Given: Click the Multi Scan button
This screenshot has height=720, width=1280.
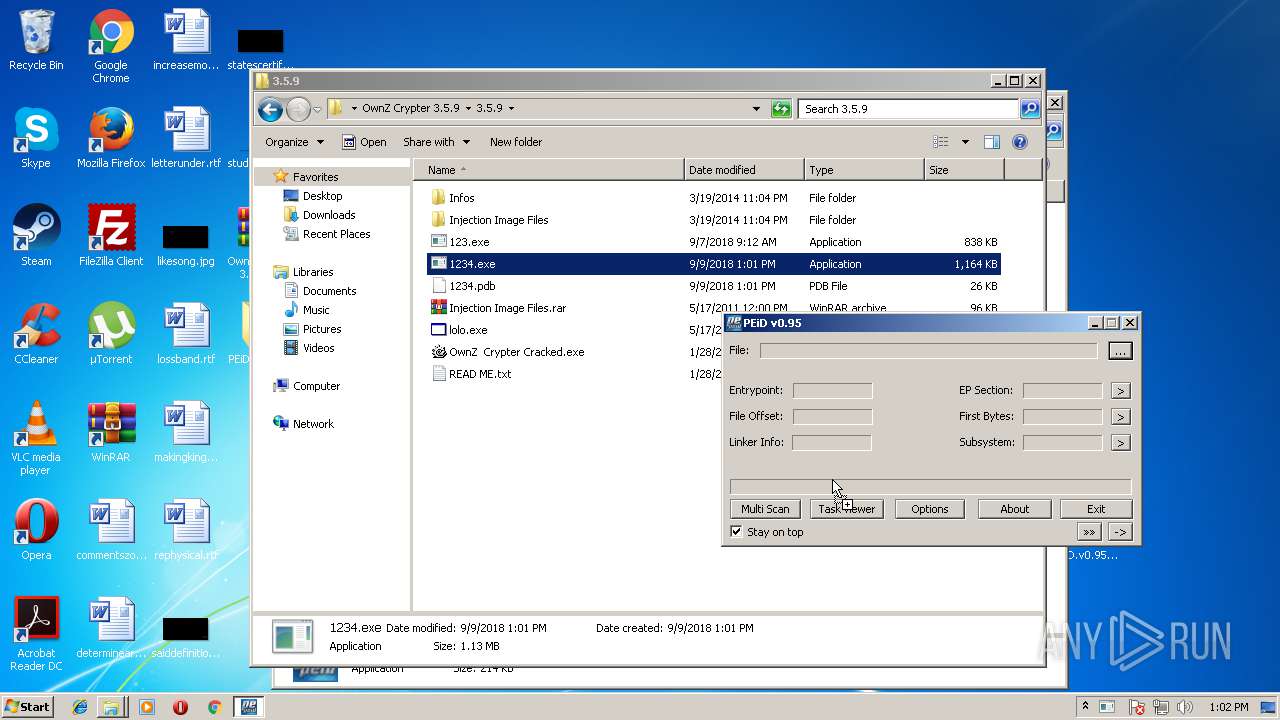Looking at the screenshot, I should [765, 509].
